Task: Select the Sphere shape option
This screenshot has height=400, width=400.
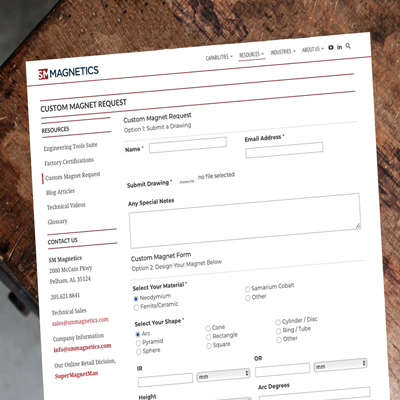Action: (x=139, y=352)
